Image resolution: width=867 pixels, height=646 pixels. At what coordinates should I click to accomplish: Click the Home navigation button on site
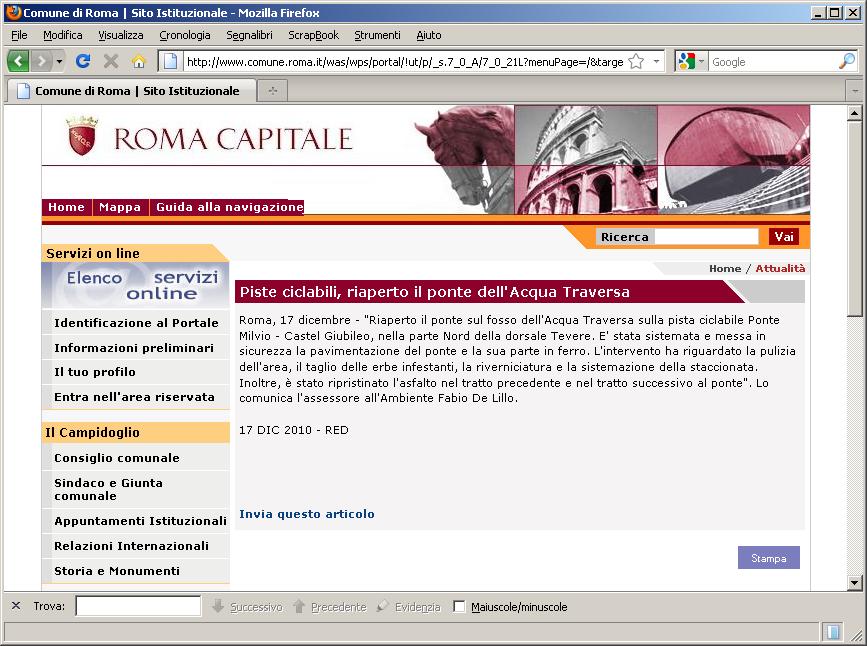coord(66,207)
